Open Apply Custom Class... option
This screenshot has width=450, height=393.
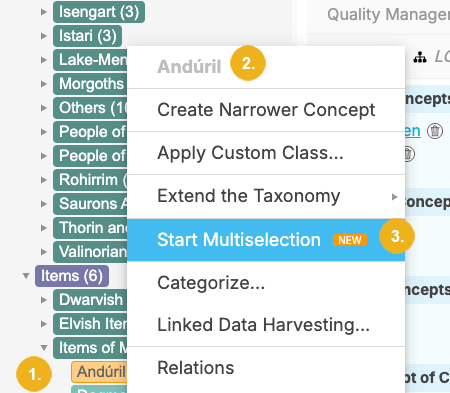tap(266, 153)
